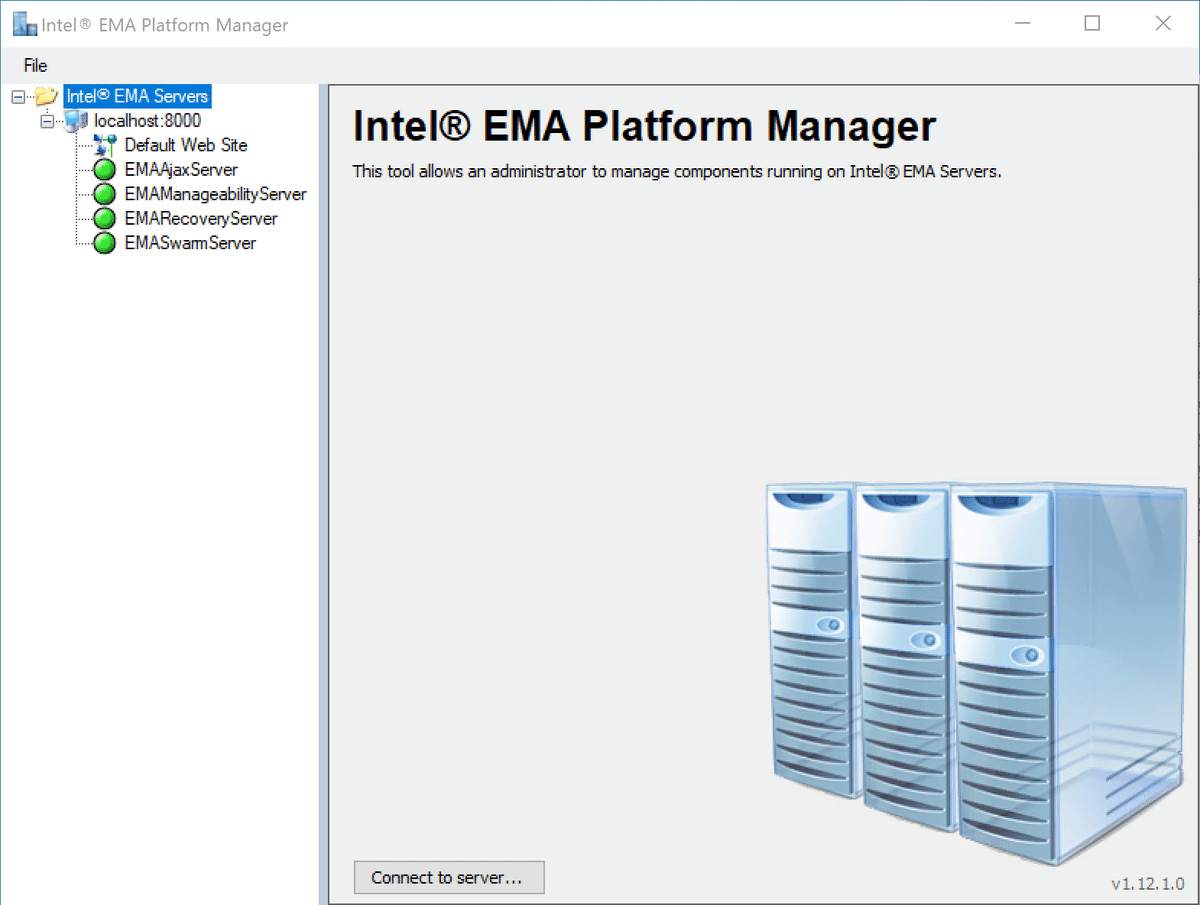Collapse the localhost:8000 tree node
Screen dimensions: 1200x905
pos(47,121)
